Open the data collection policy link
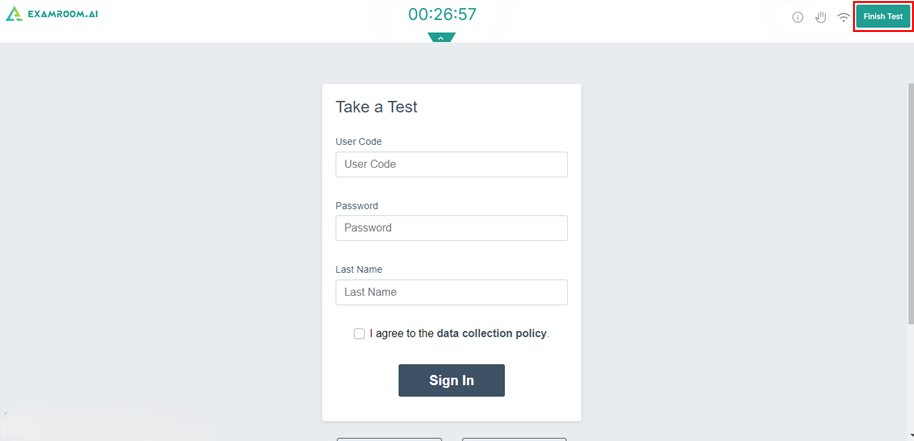The width and height of the screenshot is (914, 441). (x=491, y=334)
